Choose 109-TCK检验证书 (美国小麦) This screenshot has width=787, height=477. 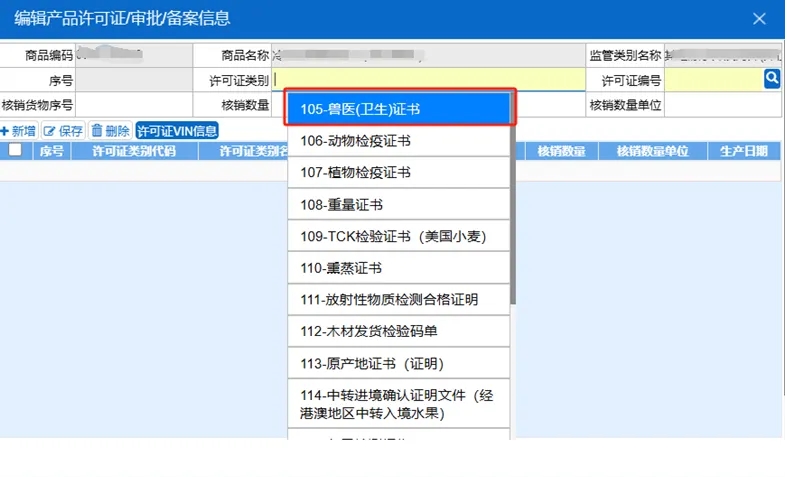(x=398, y=237)
